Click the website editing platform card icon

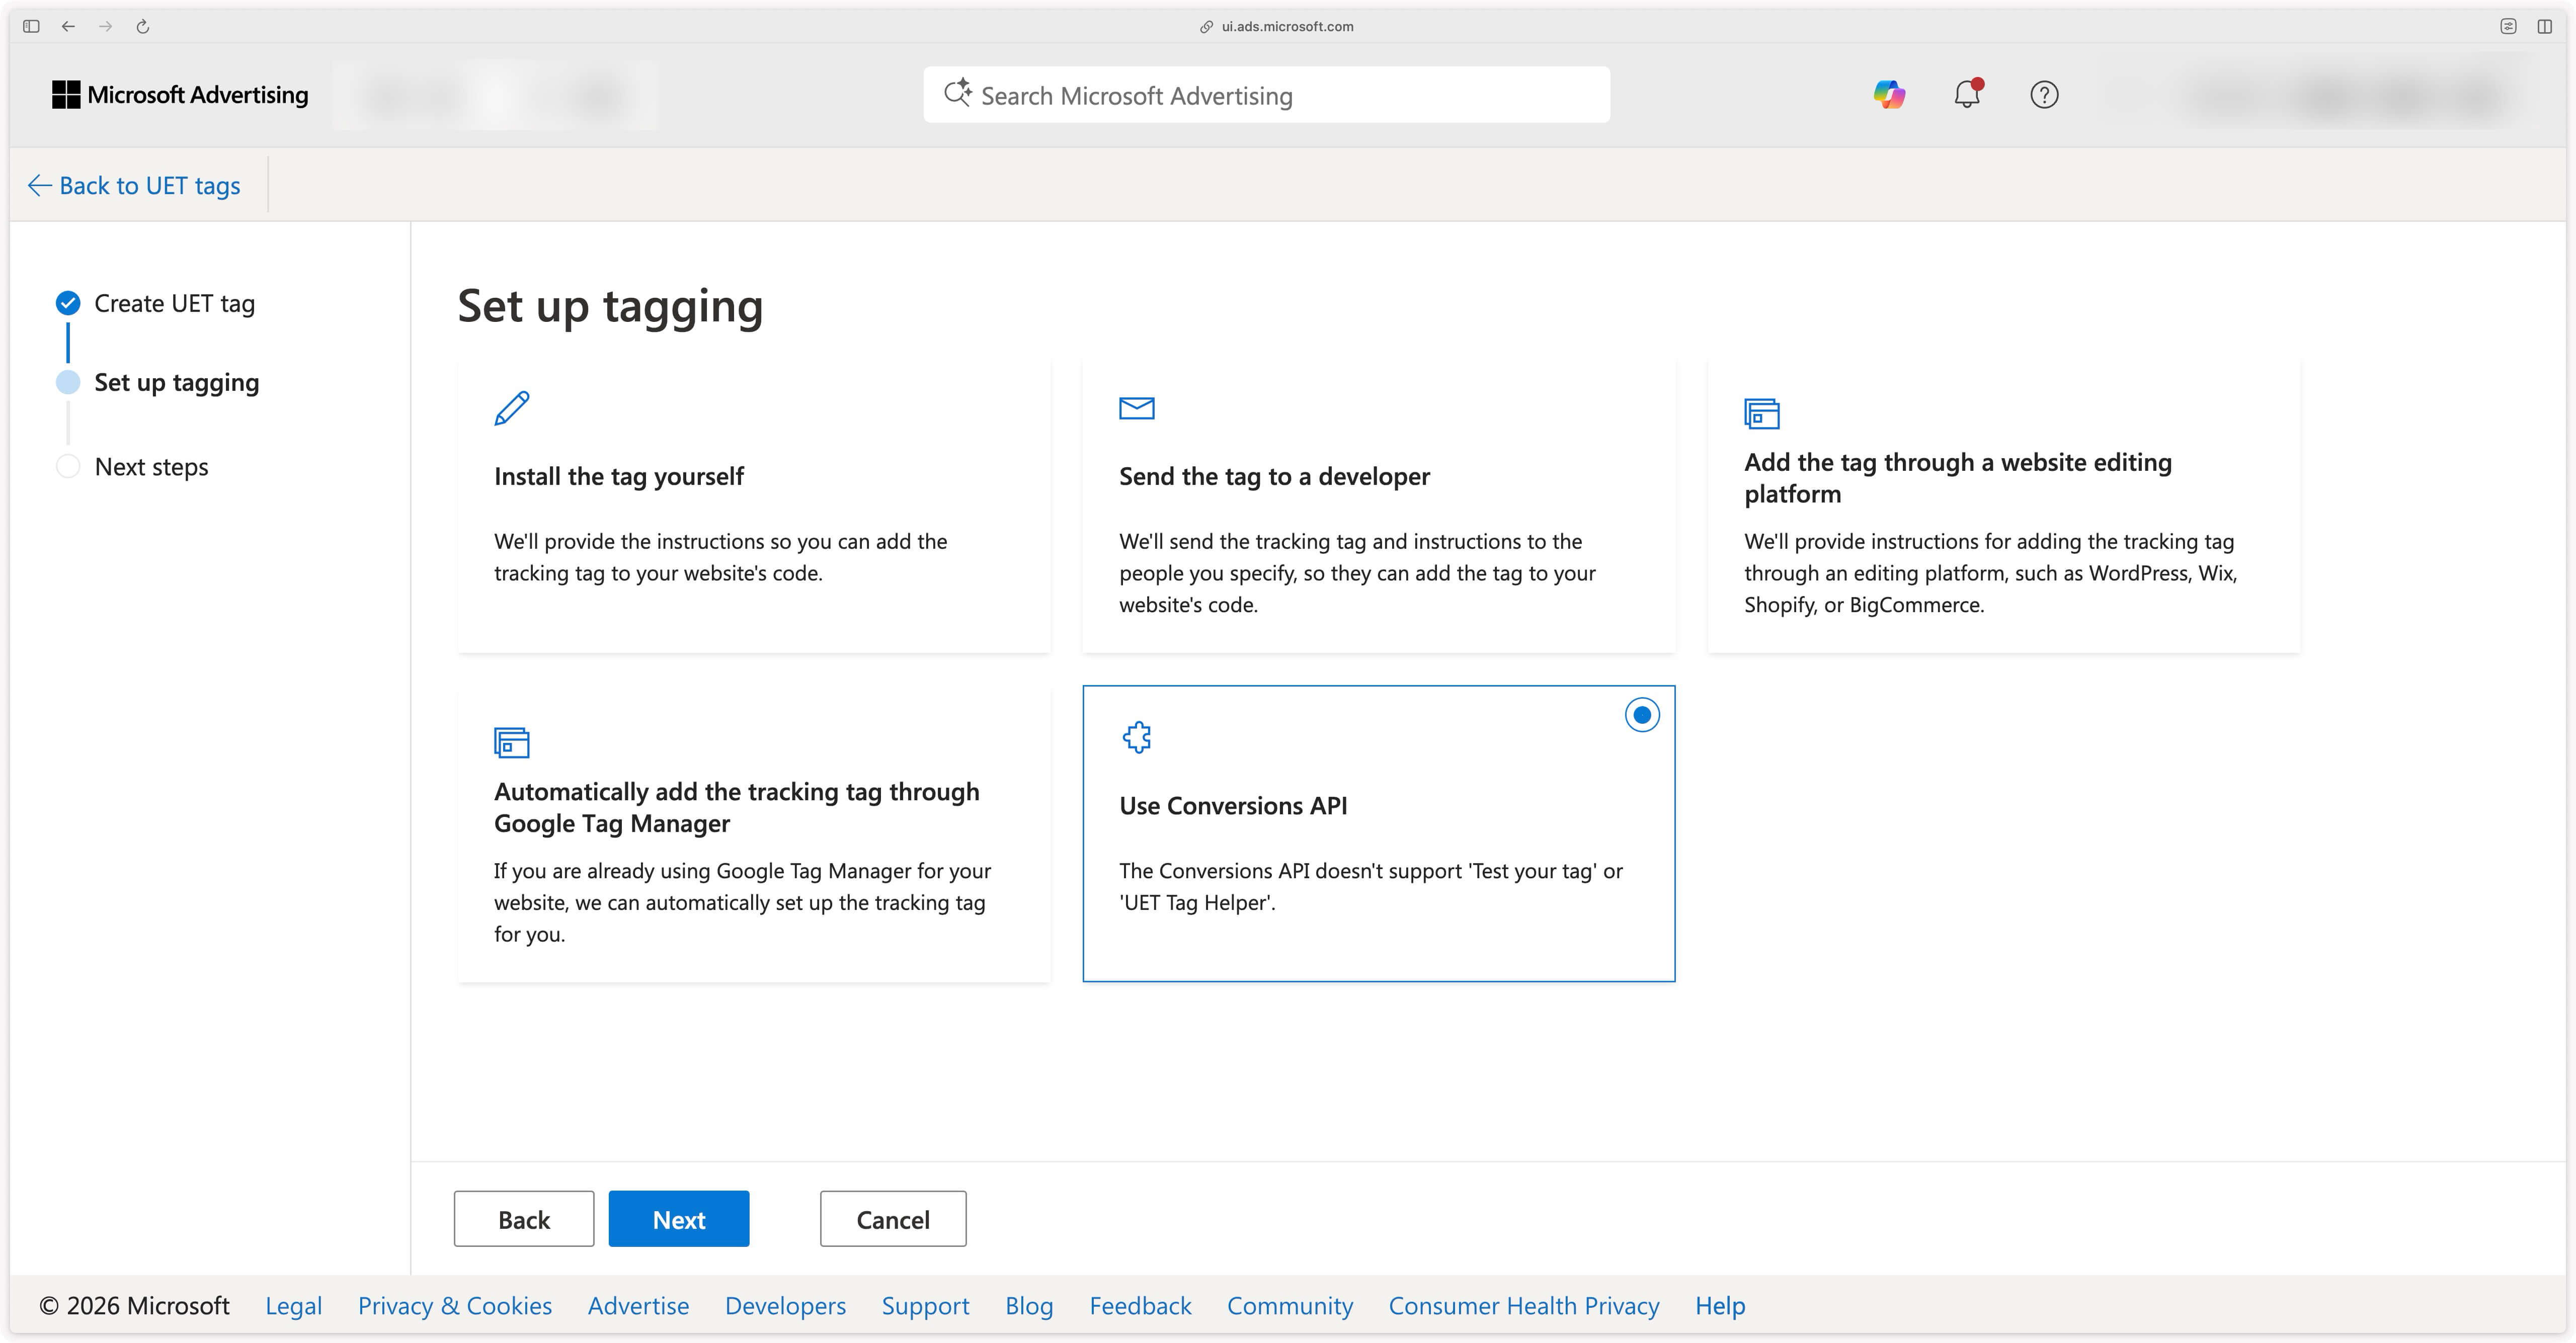click(x=1761, y=413)
